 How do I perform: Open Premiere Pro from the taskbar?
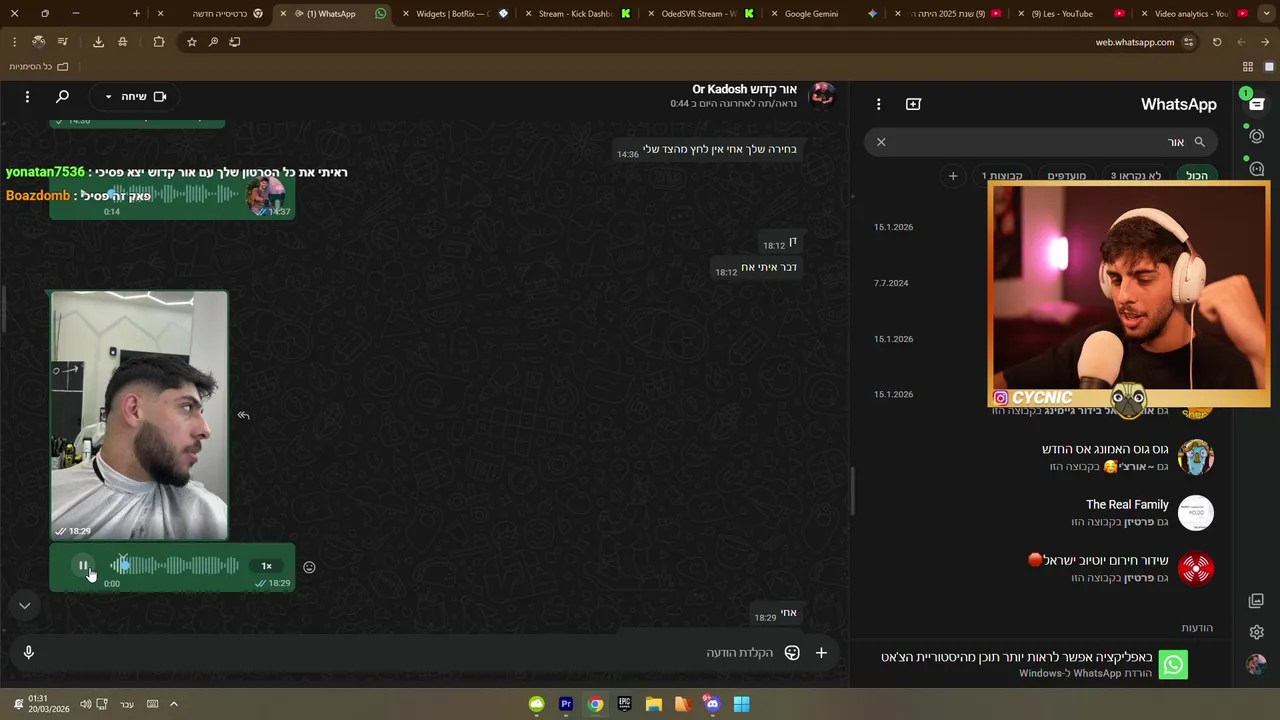tap(566, 704)
